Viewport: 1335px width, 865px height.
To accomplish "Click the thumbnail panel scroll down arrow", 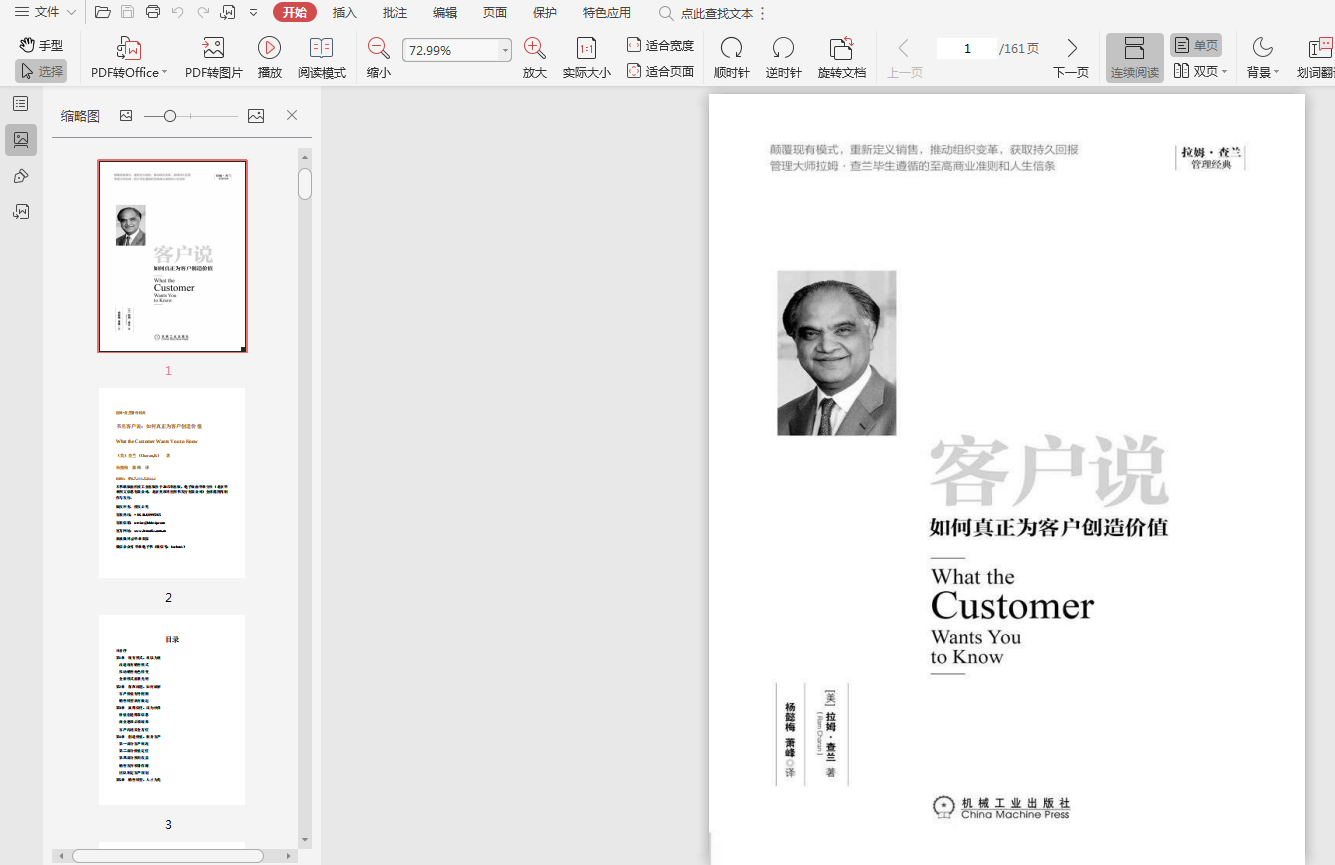I will pos(305,840).
